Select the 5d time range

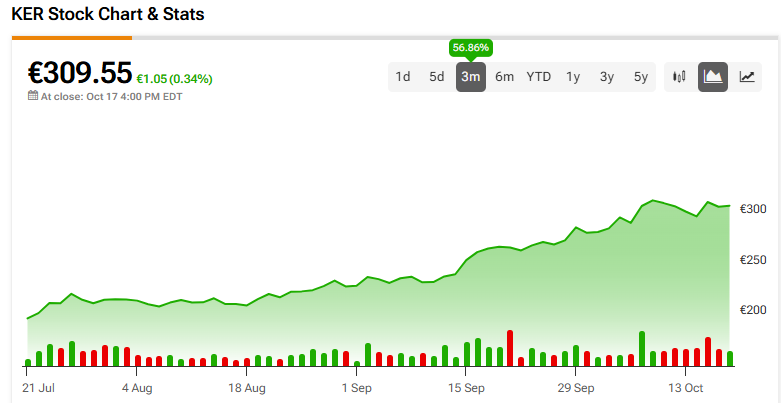click(437, 77)
